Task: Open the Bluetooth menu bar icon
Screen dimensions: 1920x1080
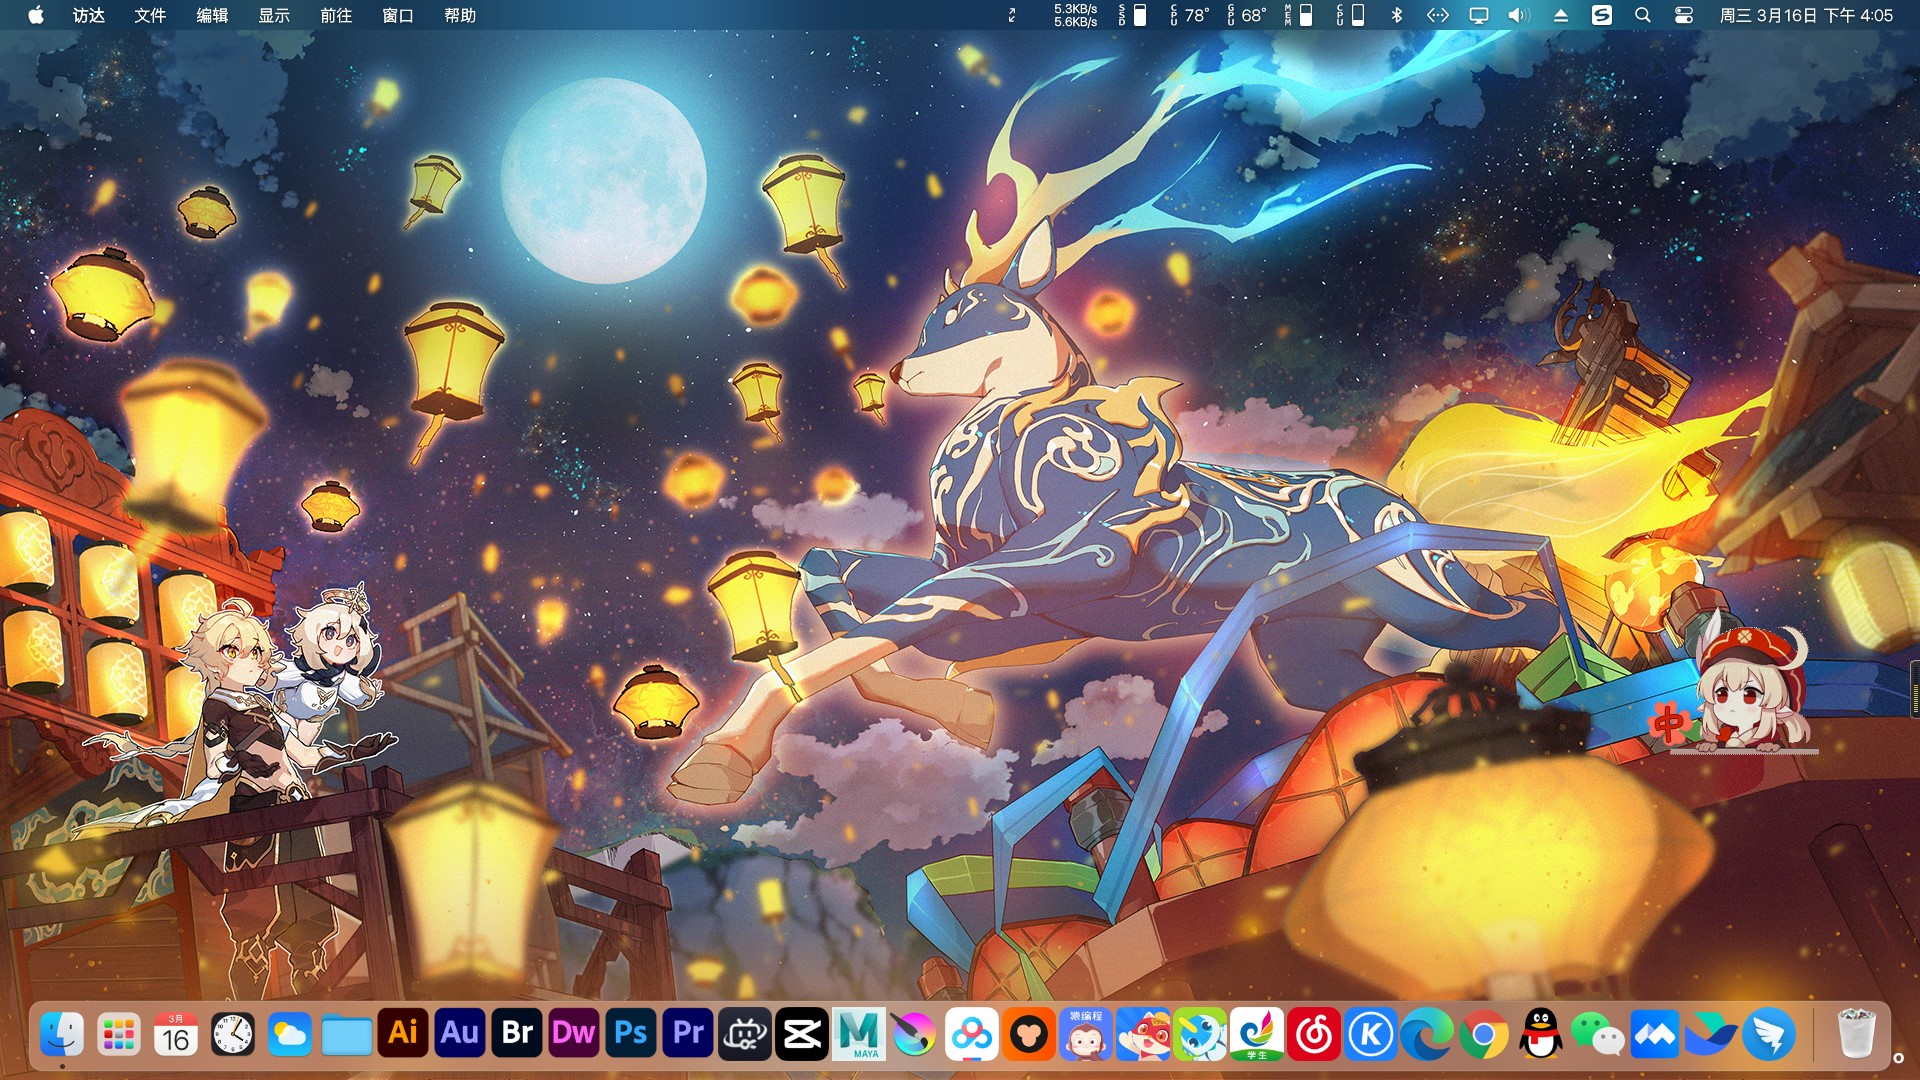Action: click(1398, 15)
